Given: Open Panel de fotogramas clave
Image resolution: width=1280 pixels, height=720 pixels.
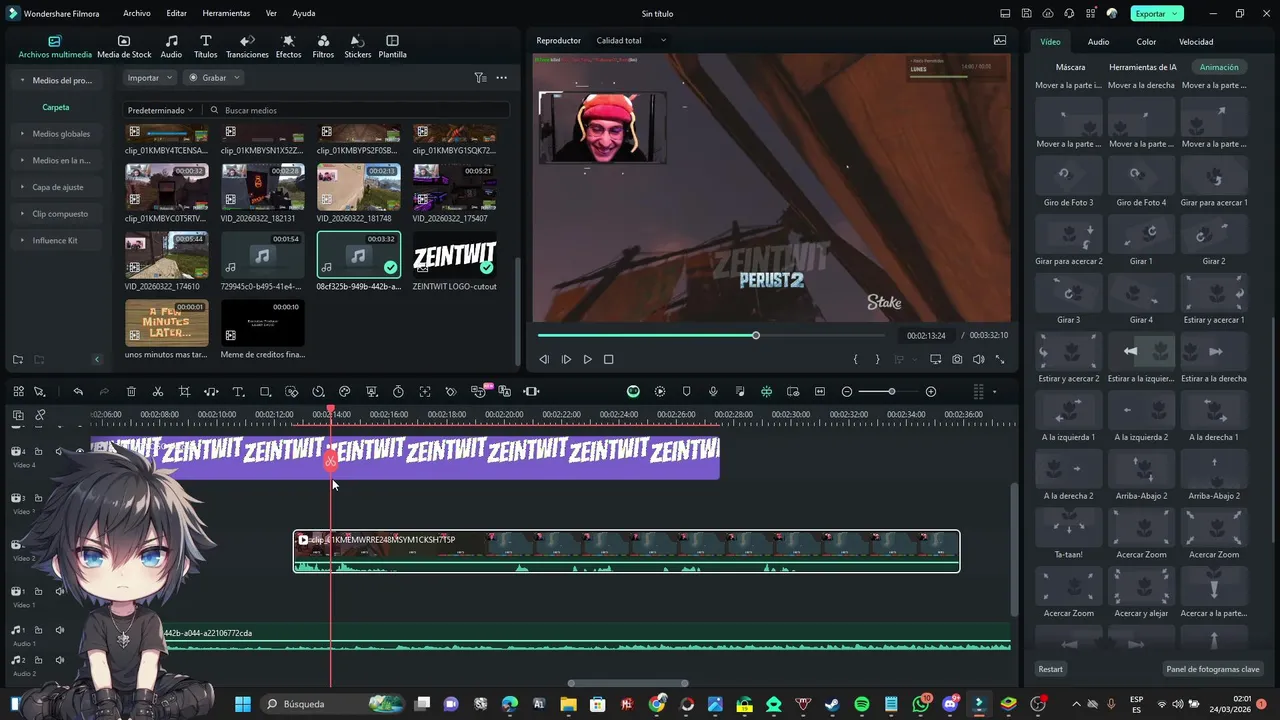Looking at the screenshot, I should pyautogui.click(x=1213, y=669).
